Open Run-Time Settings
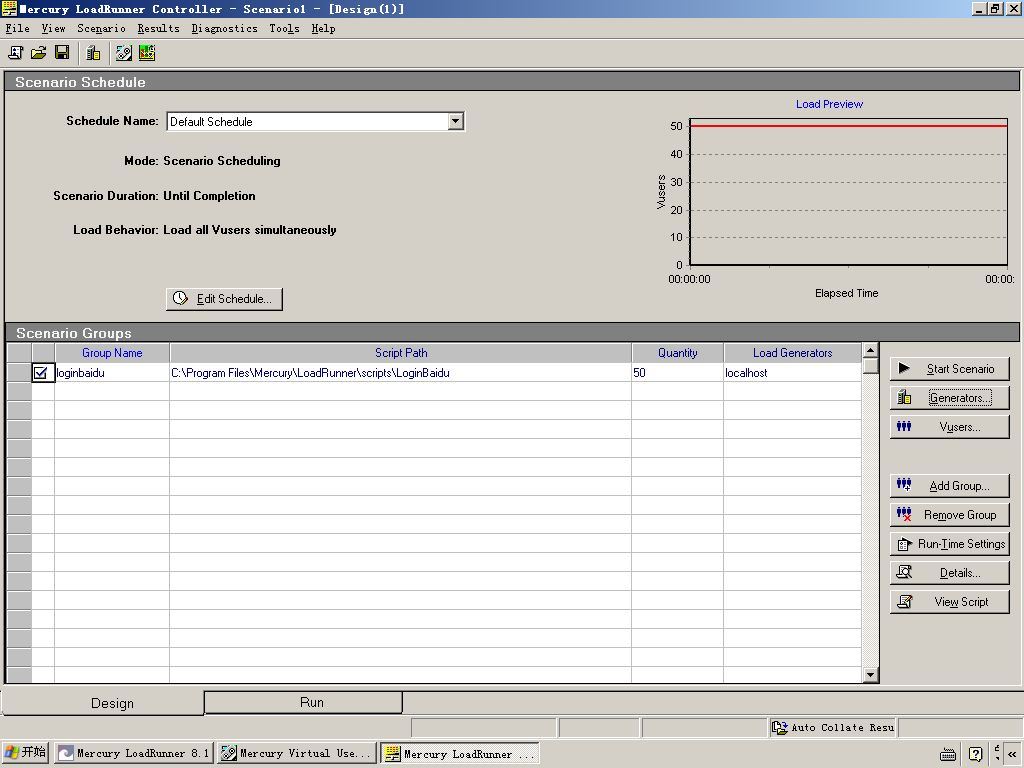 [x=950, y=544]
